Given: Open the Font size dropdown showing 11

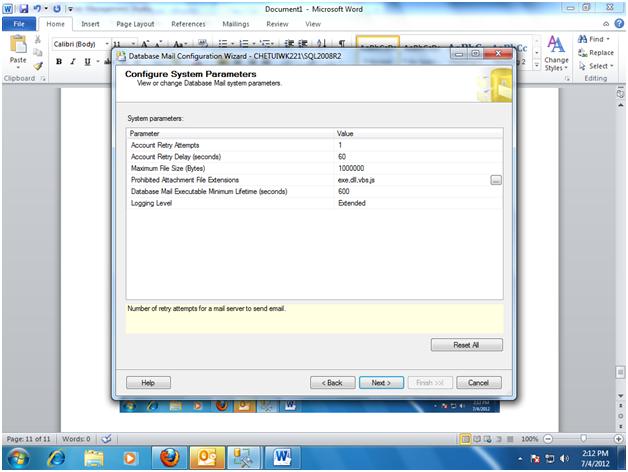Looking at the screenshot, I should (x=134, y=44).
